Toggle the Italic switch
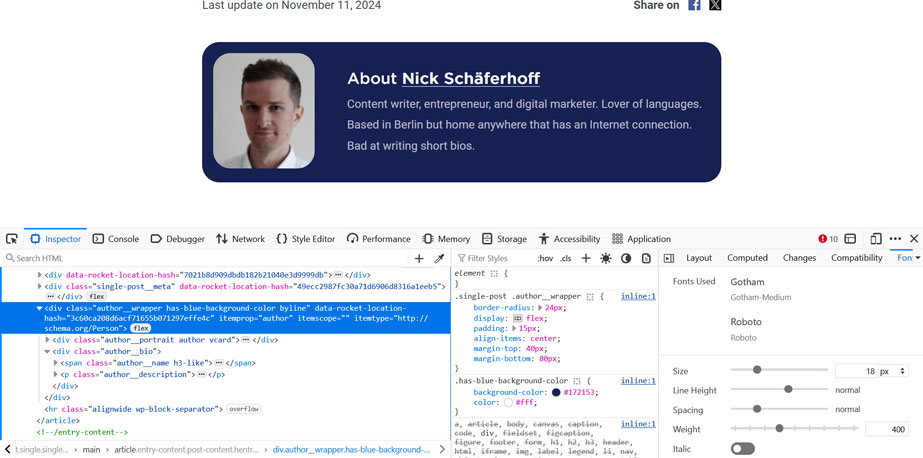Viewport: 923px width, 458px height. (742, 449)
